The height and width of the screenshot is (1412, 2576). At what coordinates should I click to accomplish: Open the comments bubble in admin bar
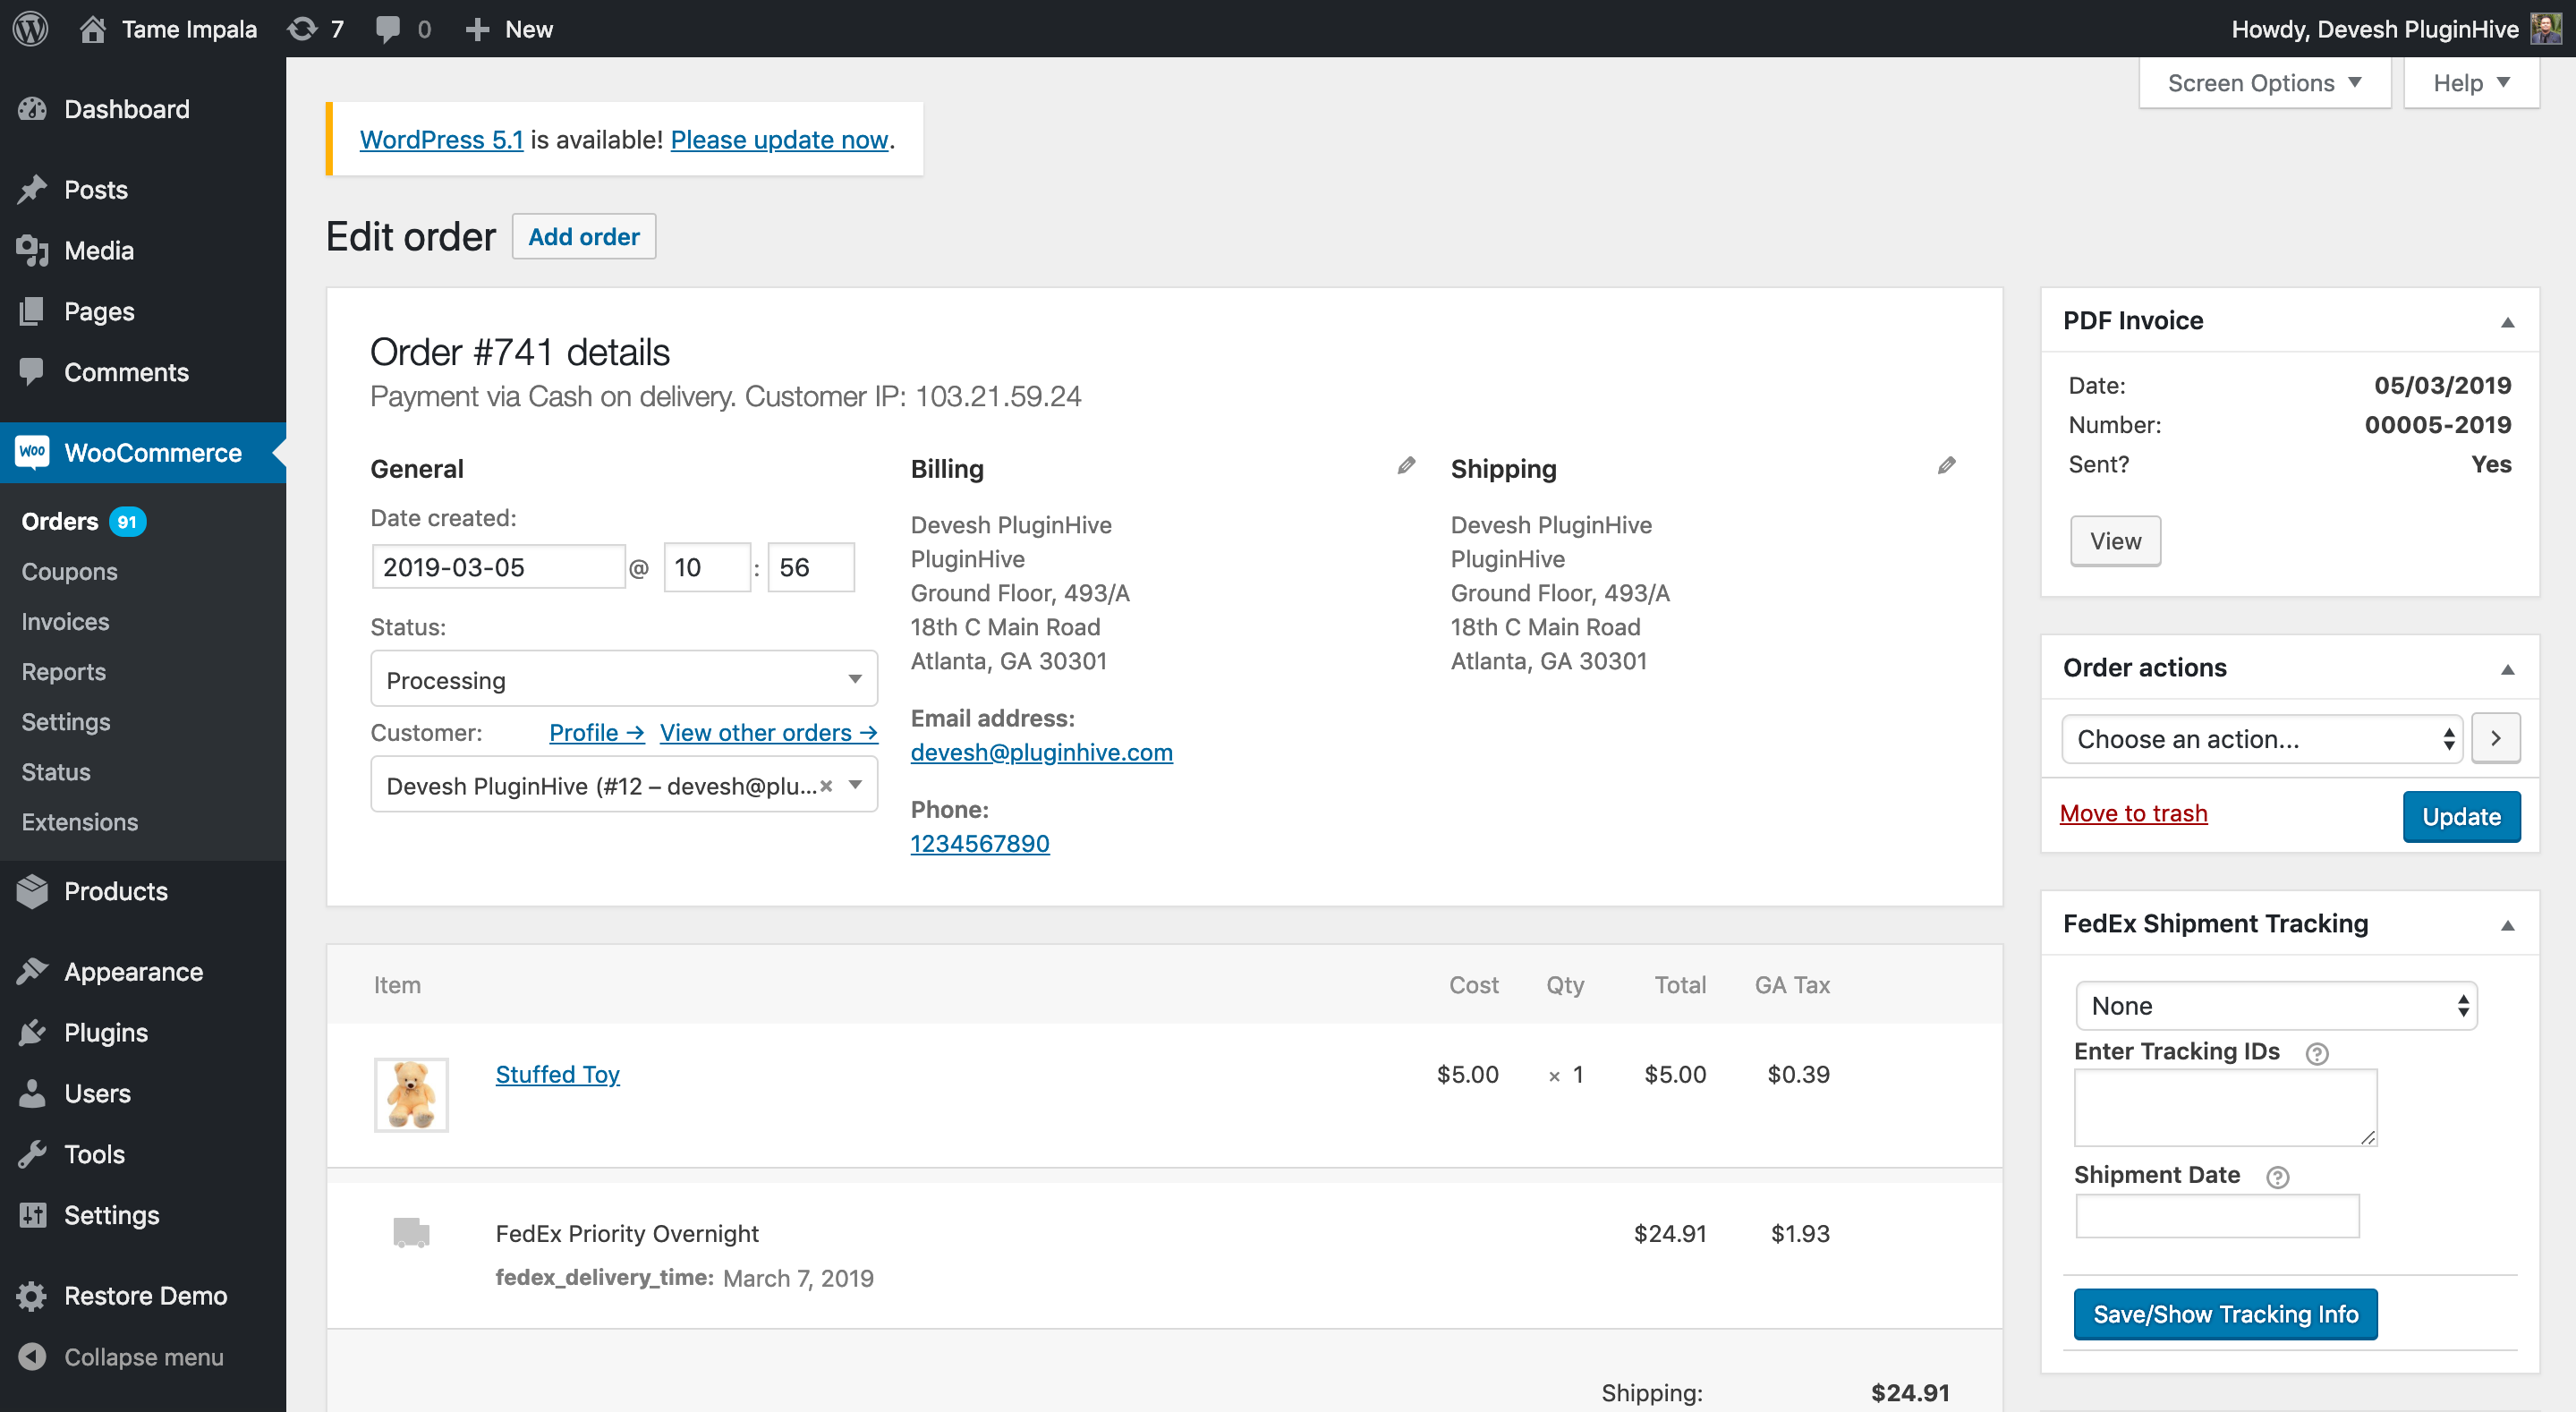388,28
